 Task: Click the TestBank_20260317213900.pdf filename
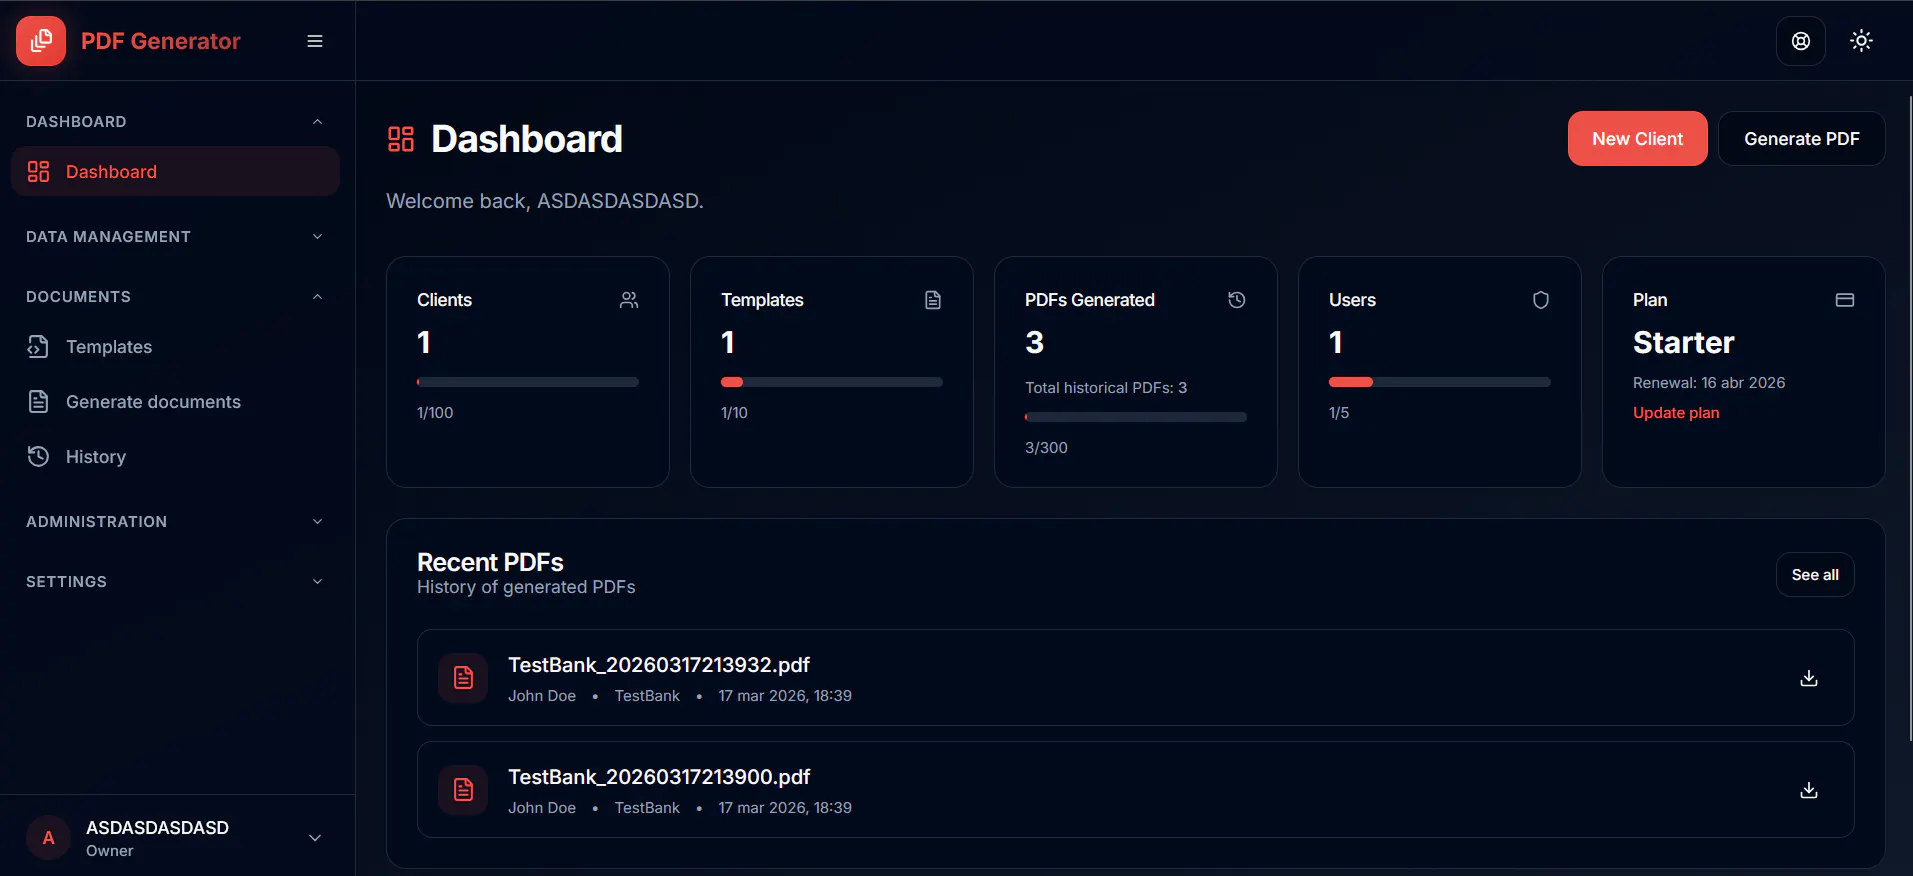659,777
